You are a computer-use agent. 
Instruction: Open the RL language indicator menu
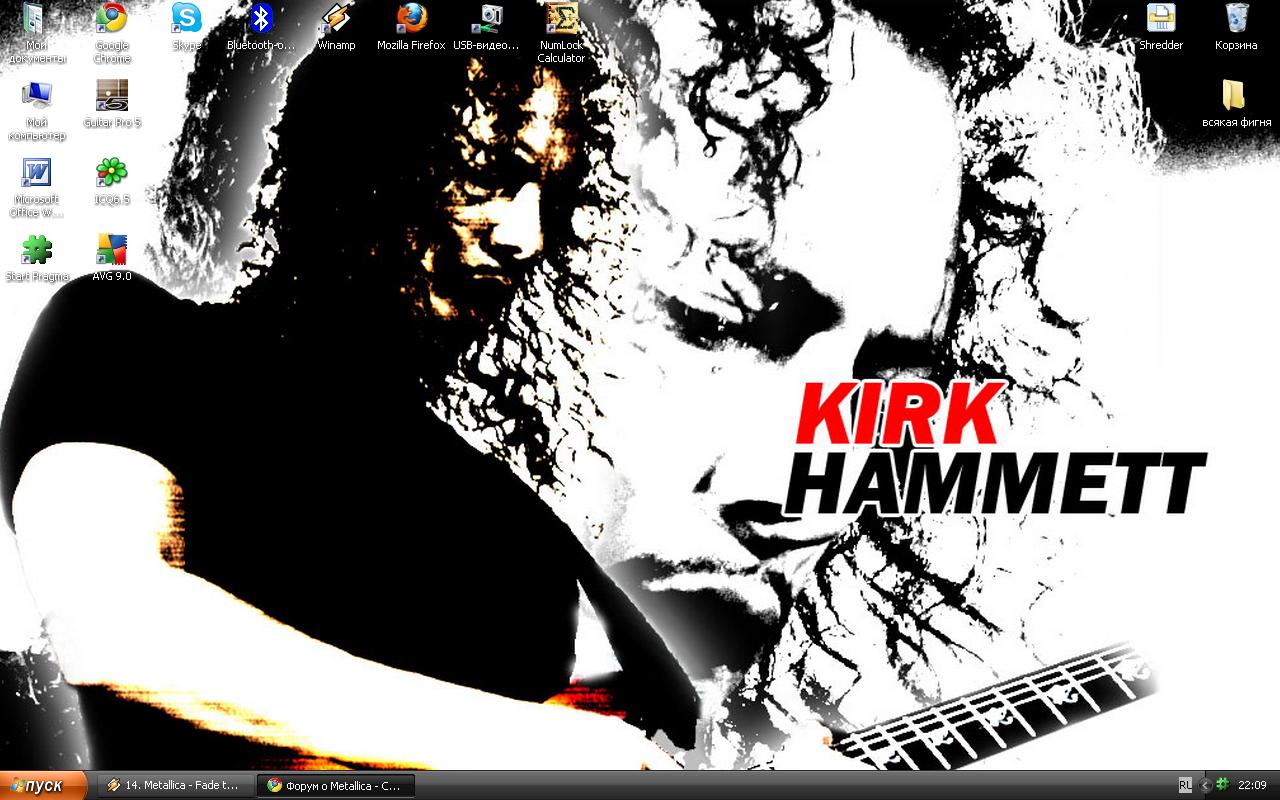[1185, 785]
